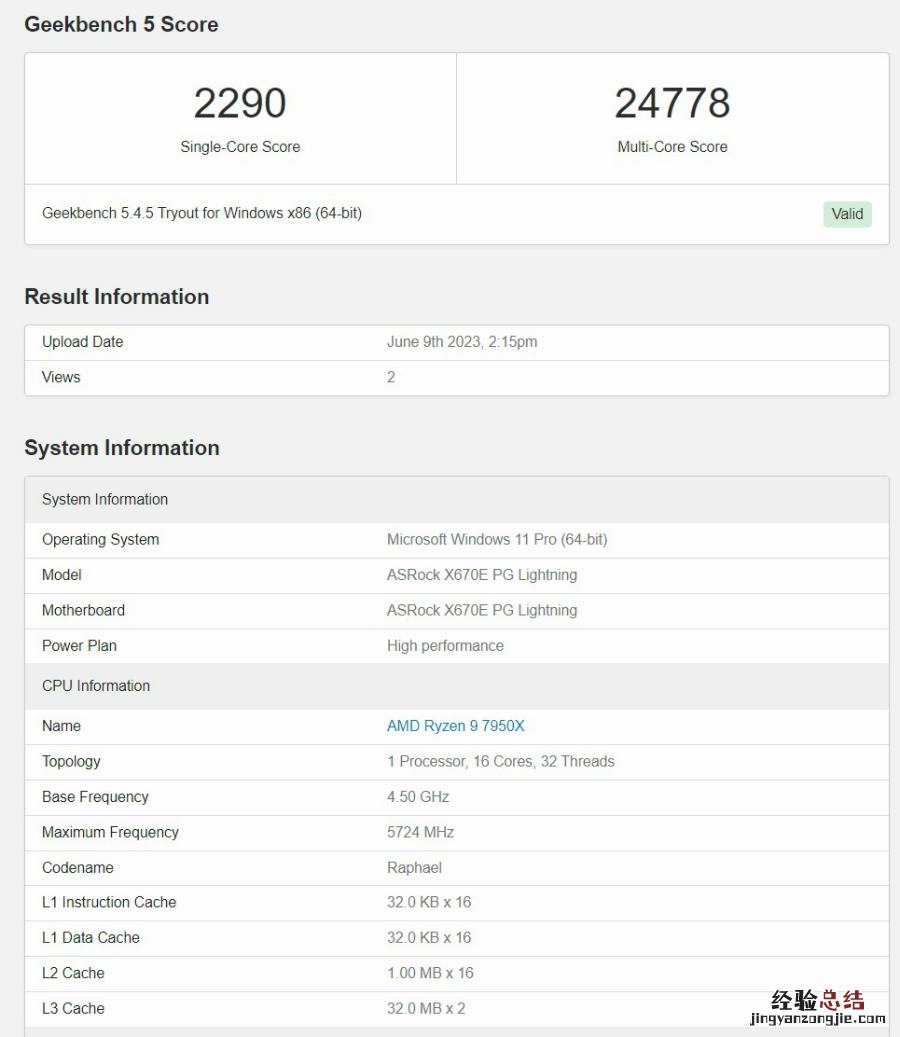Click the L1 Instruction Cache label

(x=109, y=903)
